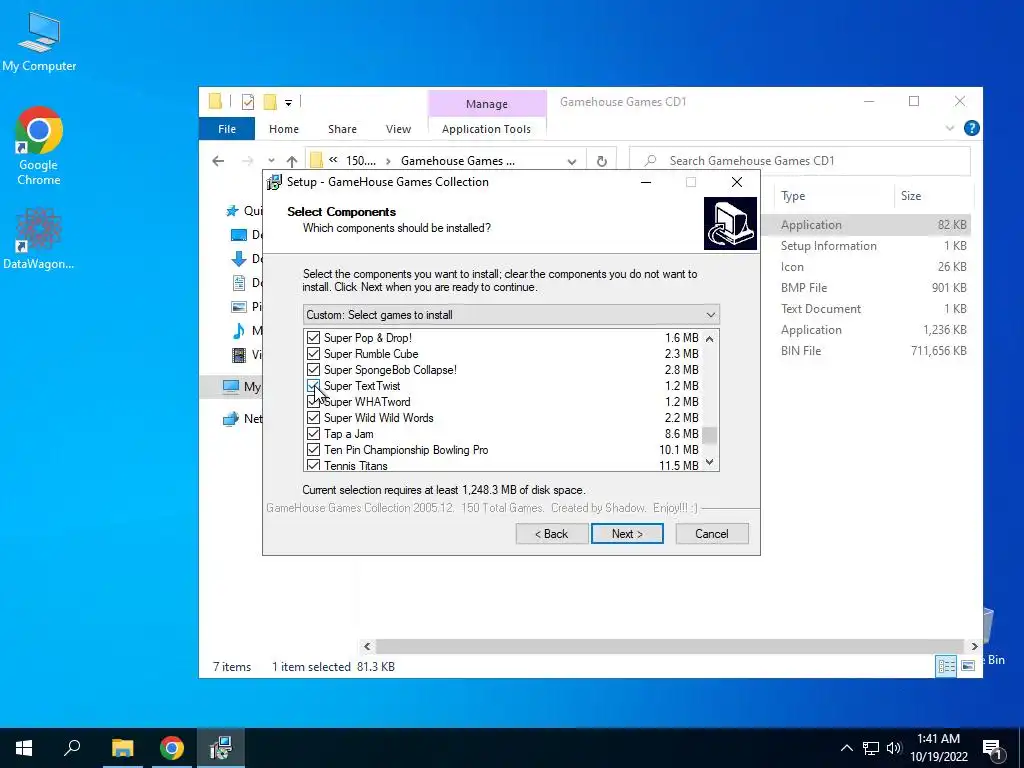Click the Manage contextual tab
This screenshot has width=1024, height=768.
(487, 104)
